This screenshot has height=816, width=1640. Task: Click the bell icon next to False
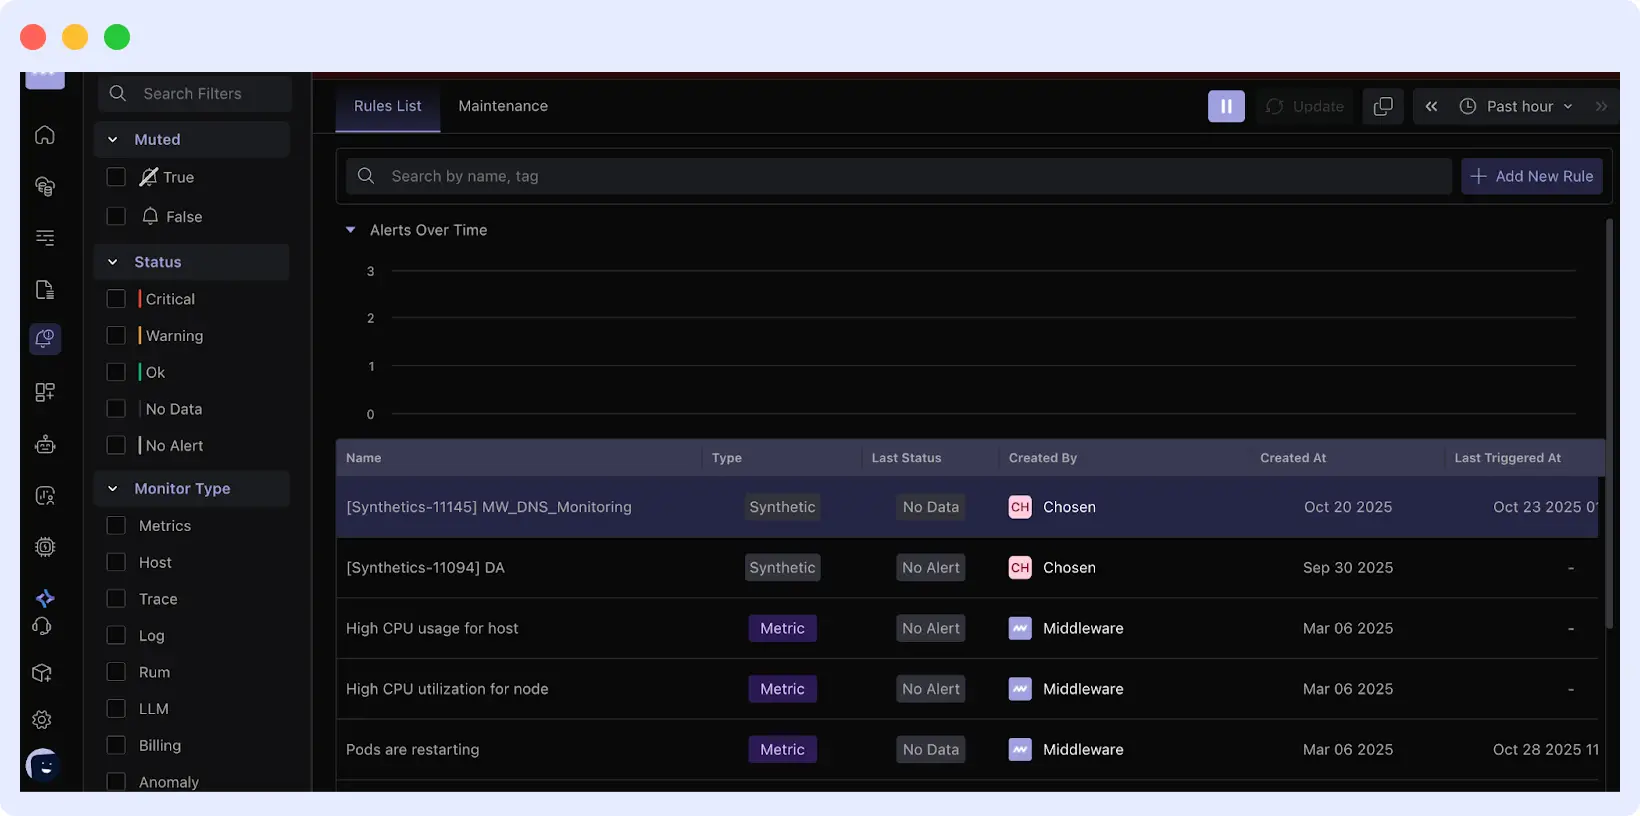(150, 216)
